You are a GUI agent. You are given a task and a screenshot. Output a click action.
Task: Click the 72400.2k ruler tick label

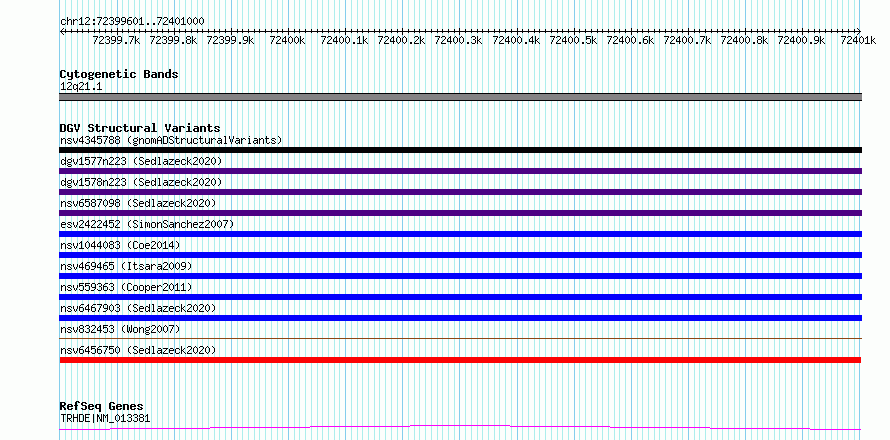402,40
